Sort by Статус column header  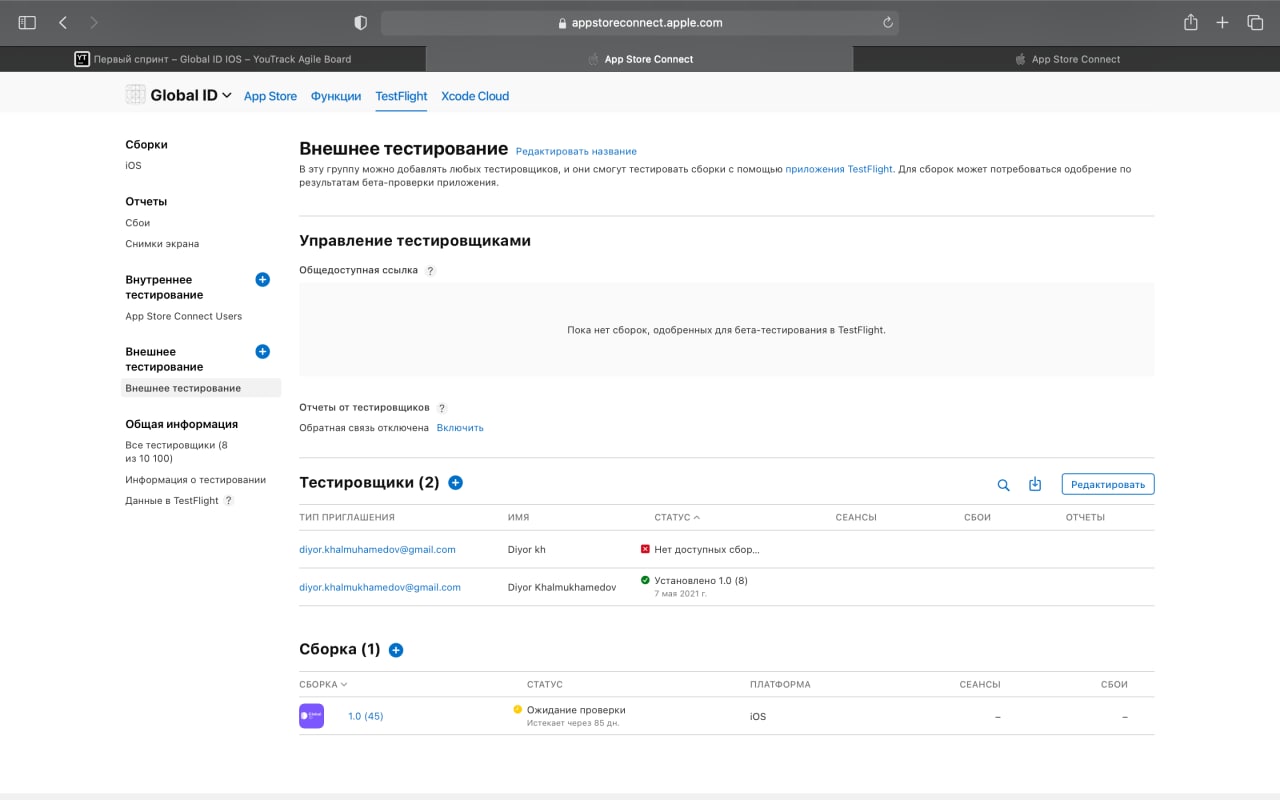point(677,518)
